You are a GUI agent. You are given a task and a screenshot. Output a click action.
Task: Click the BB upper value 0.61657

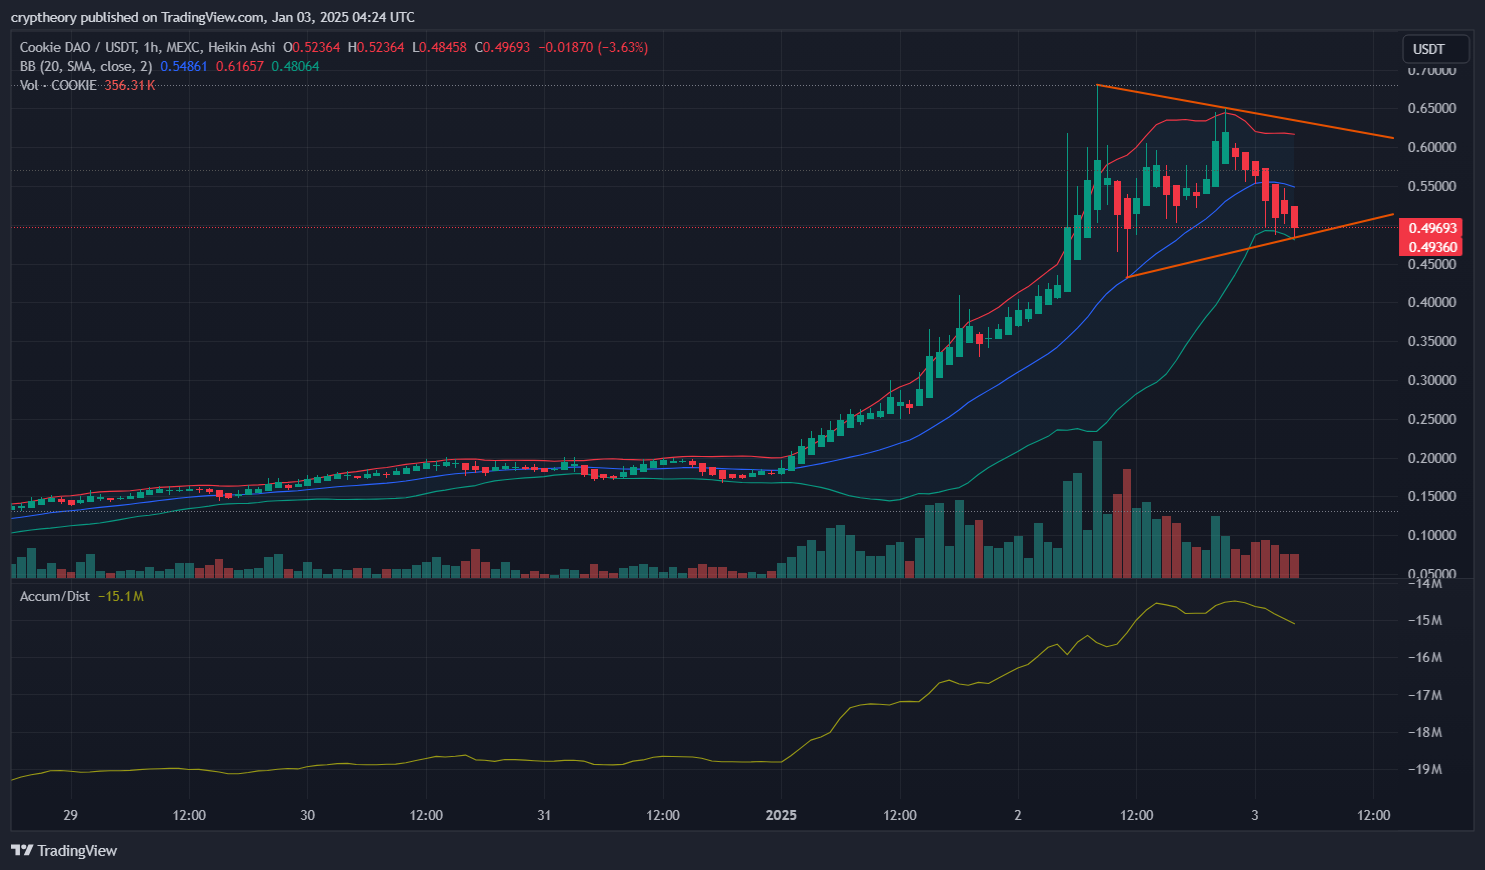click(240, 66)
